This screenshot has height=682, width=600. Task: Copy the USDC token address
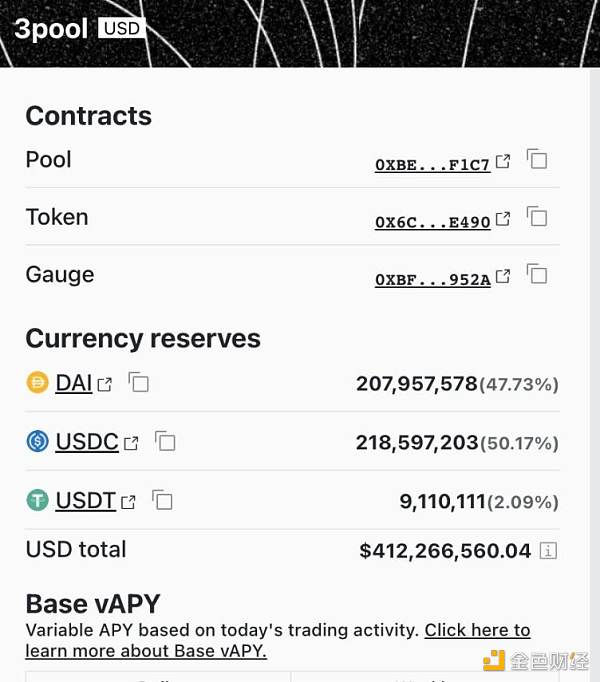(165, 442)
